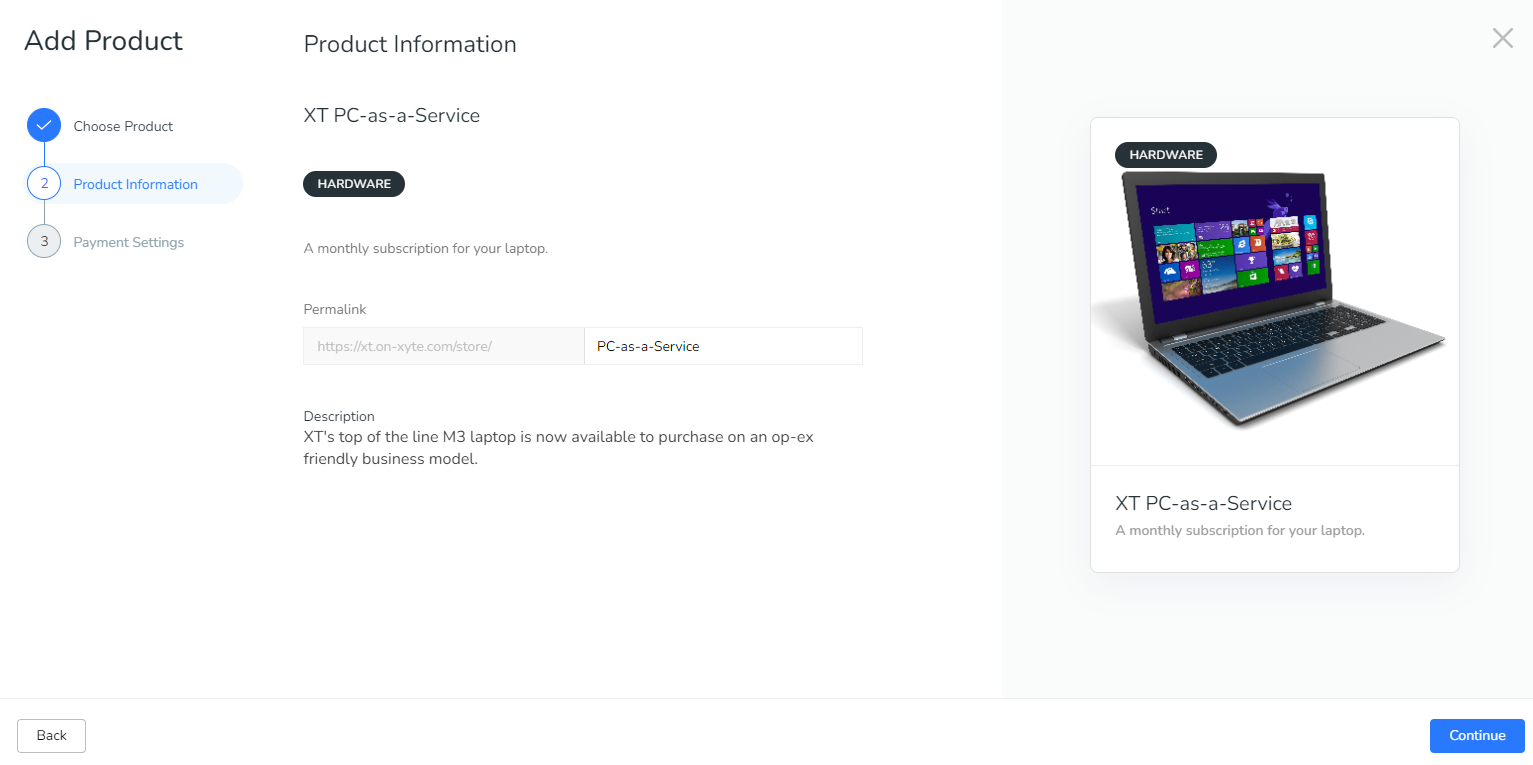Click the XT PC-as-a-Service product name

pos(392,115)
